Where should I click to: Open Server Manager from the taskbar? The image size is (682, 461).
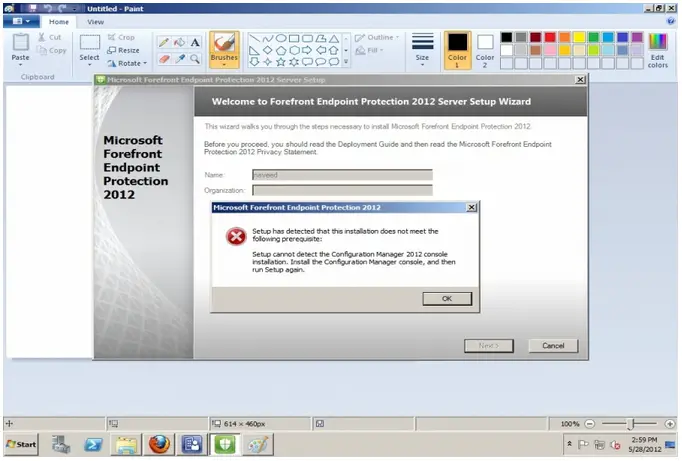61,444
